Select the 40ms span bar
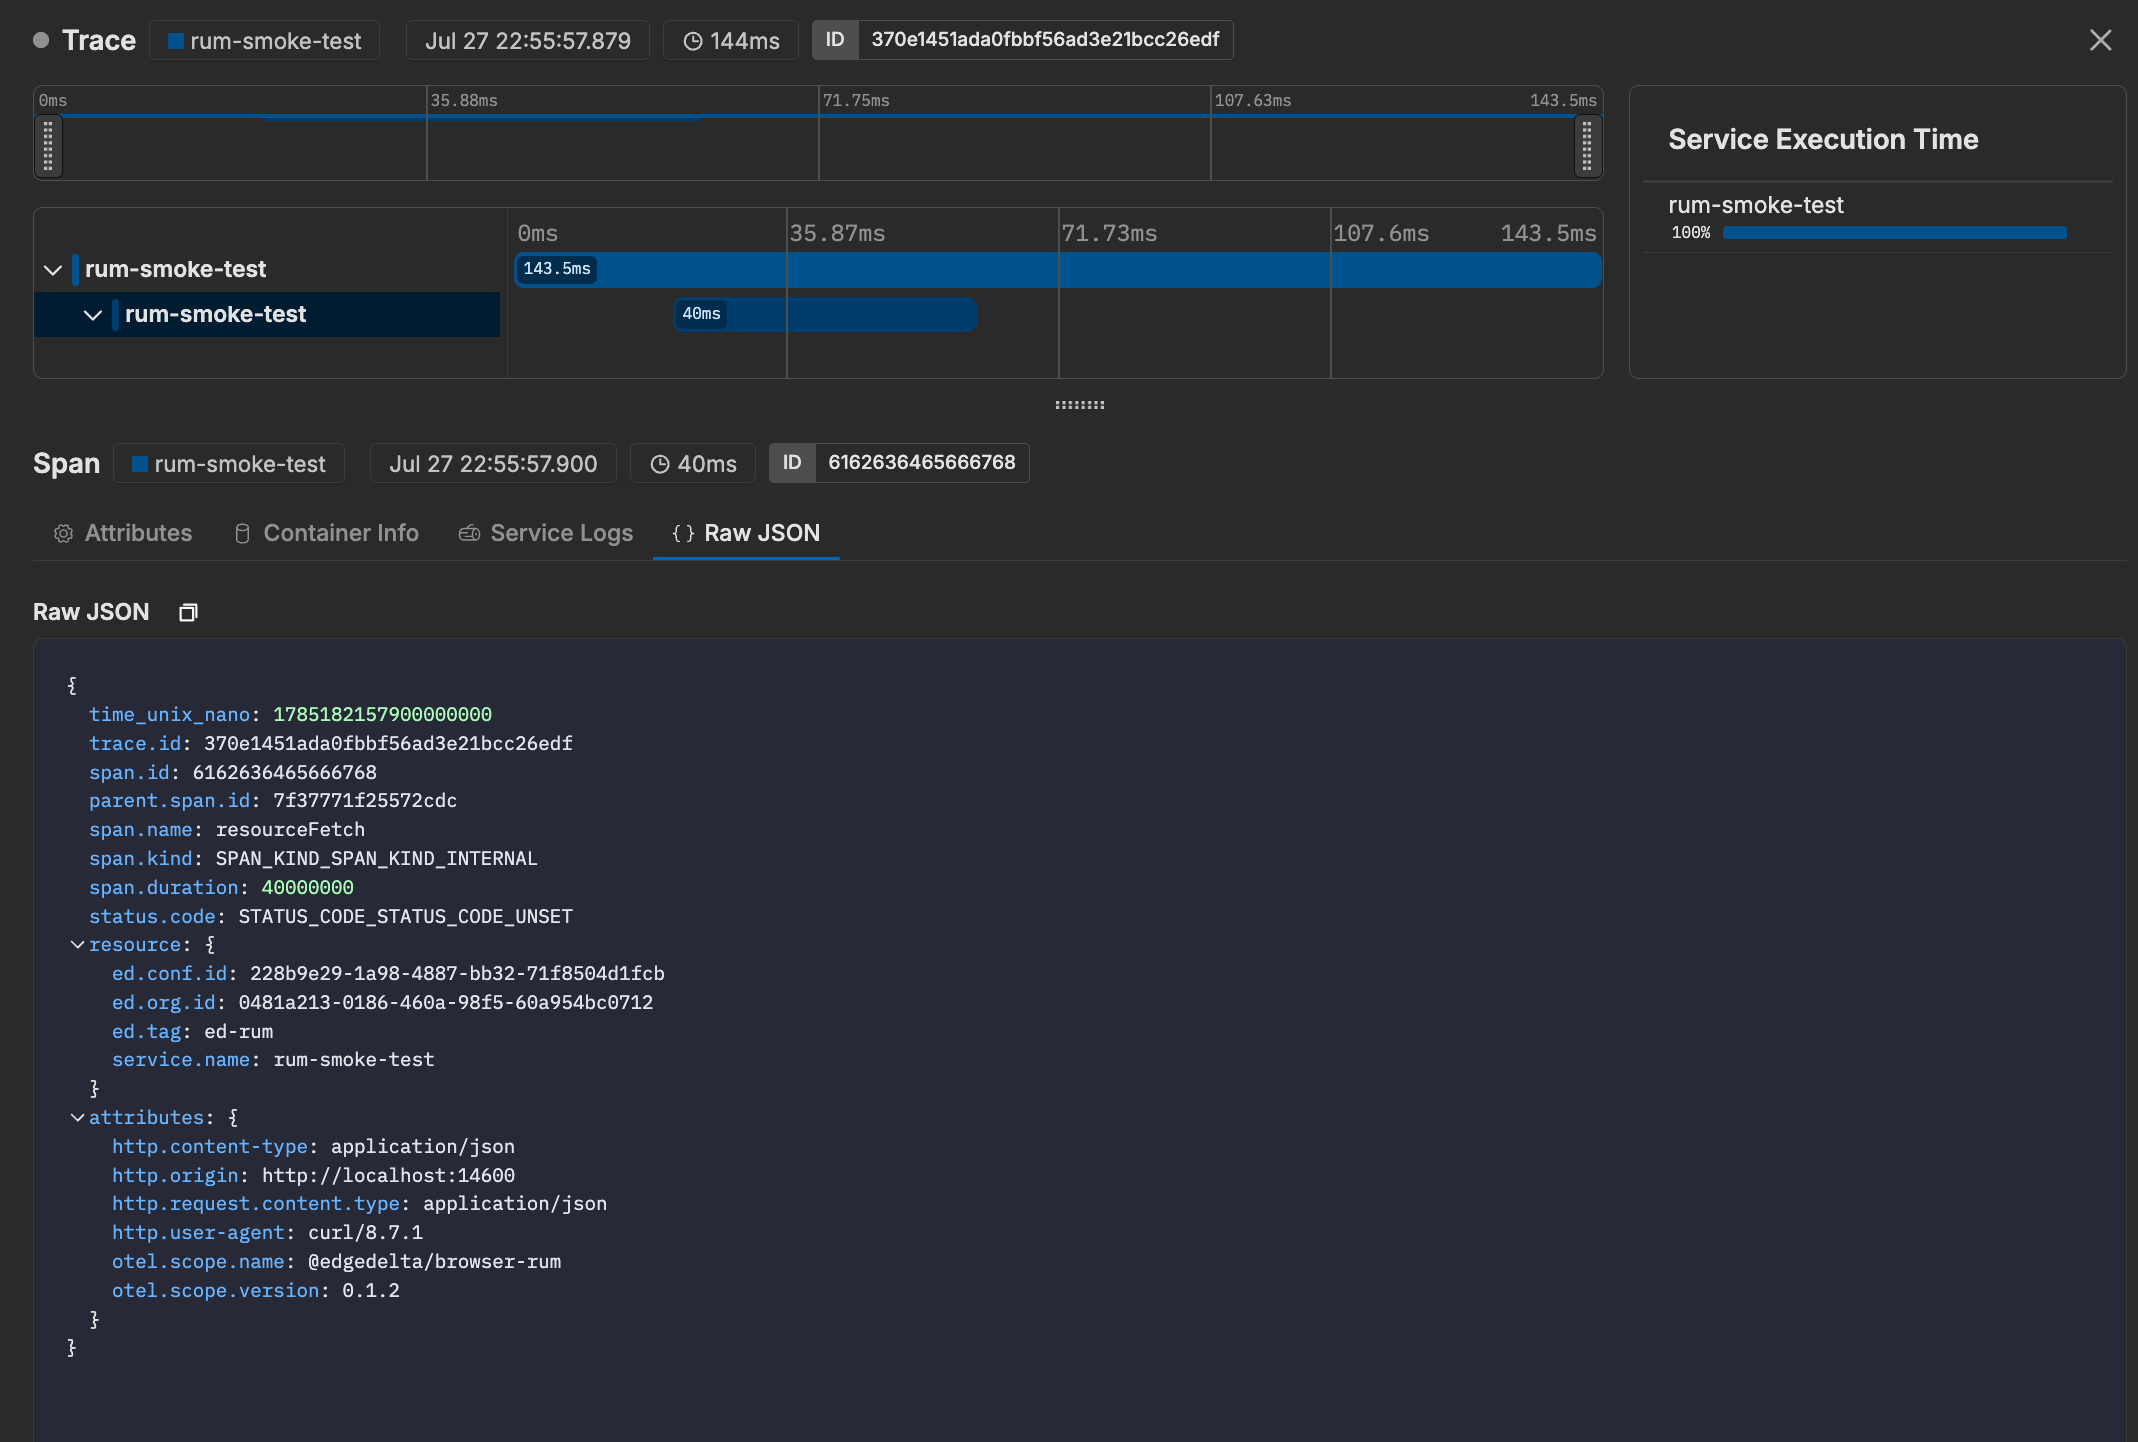The width and height of the screenshot is (2138, 1442). click(825, 314)
